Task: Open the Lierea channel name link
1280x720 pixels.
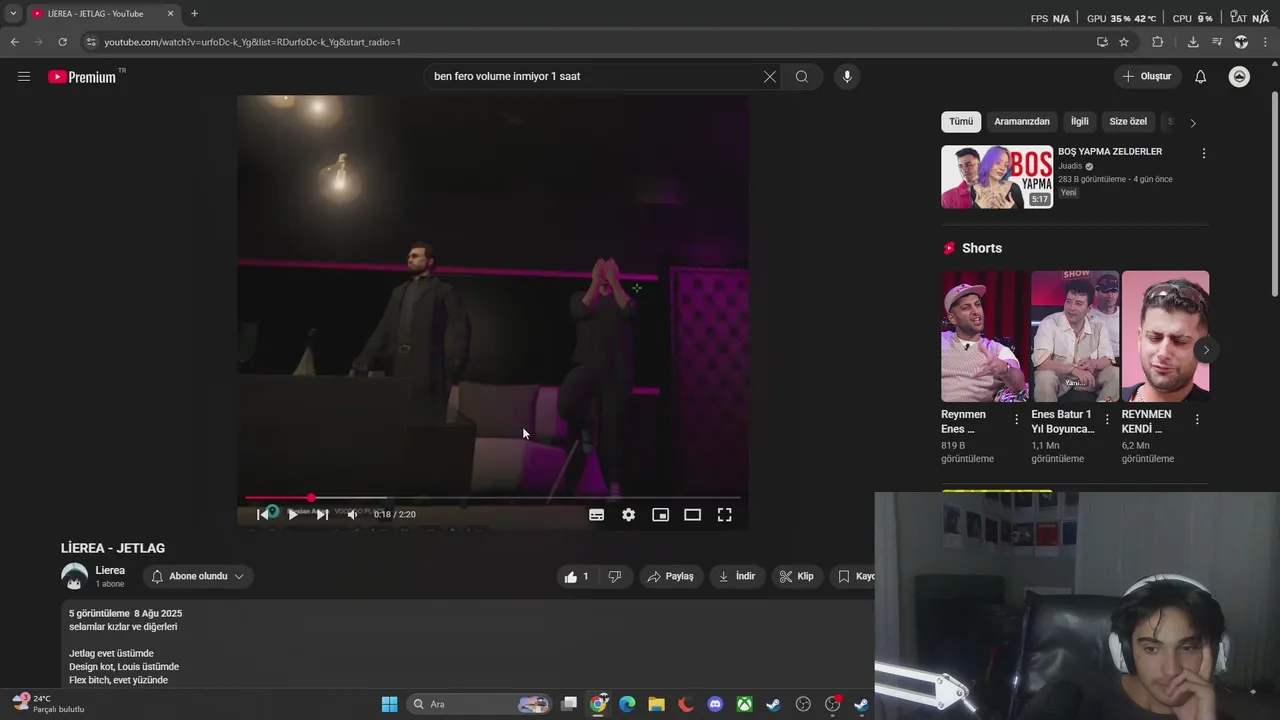Action: point(110,570)
